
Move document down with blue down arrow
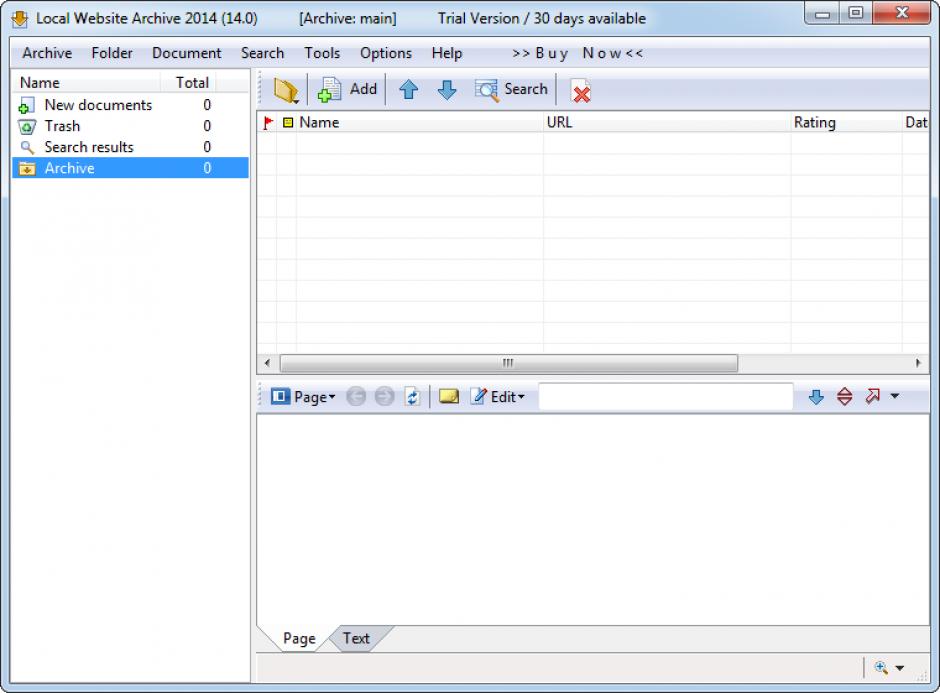click(x=447, y=90)
